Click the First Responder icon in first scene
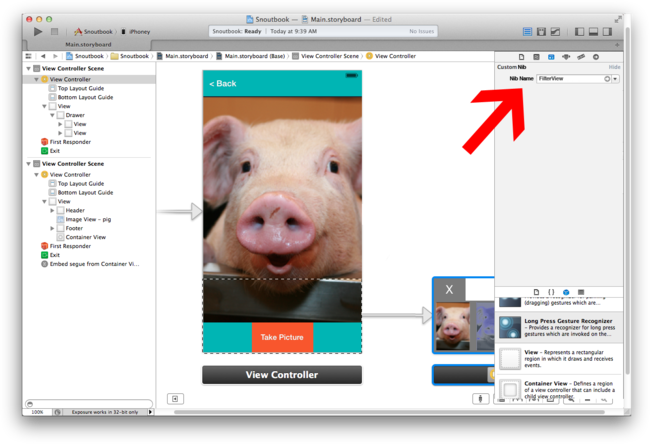Viewport: 650px width, 444px height. [45, 141]
